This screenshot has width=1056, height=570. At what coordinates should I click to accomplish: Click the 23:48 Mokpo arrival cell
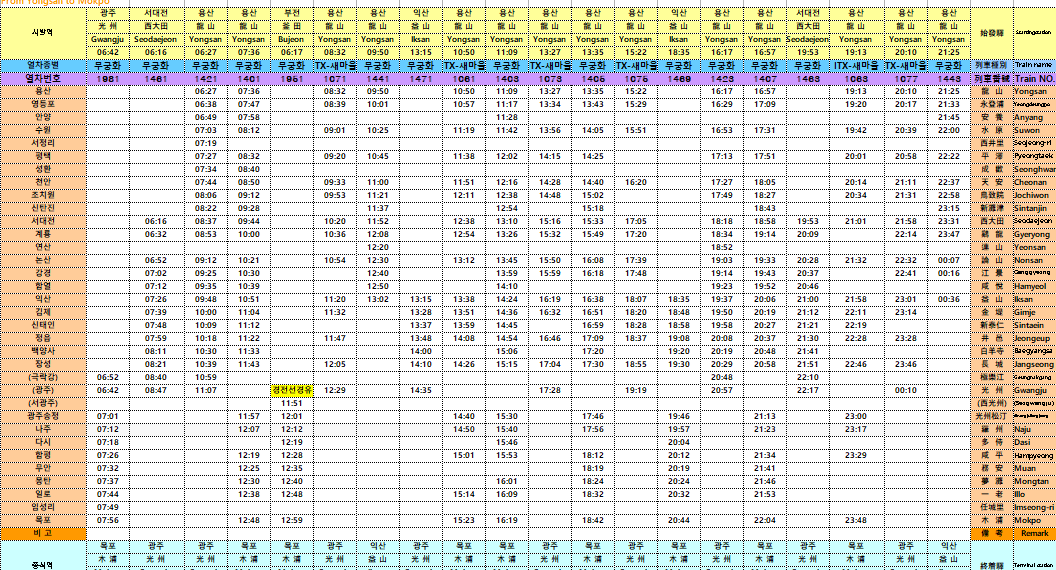tap(856, 520)
